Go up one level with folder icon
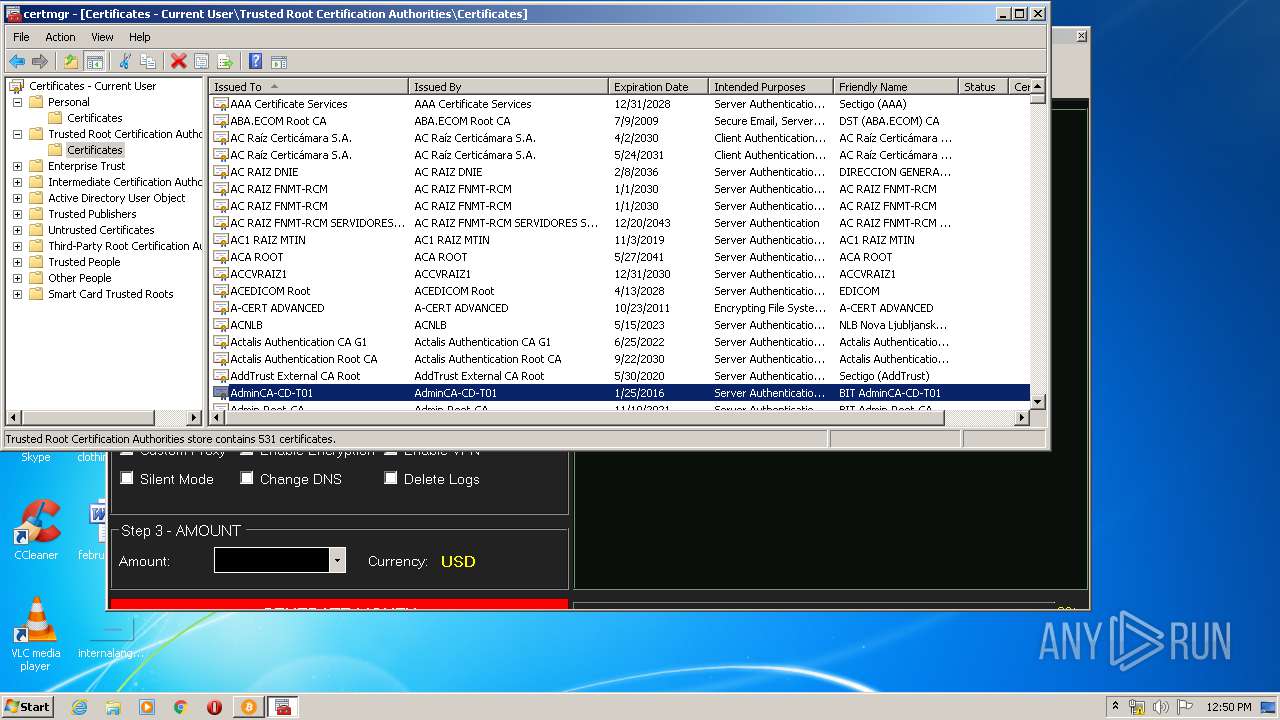The image size is (1280, 720). [x=71, y=61]
